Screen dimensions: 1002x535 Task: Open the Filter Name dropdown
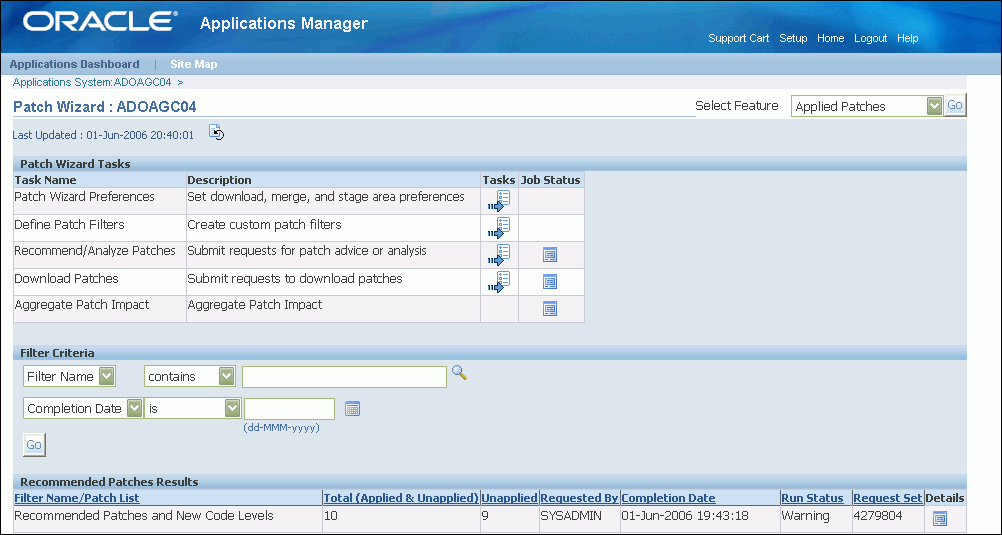click(x=69, y=376)
